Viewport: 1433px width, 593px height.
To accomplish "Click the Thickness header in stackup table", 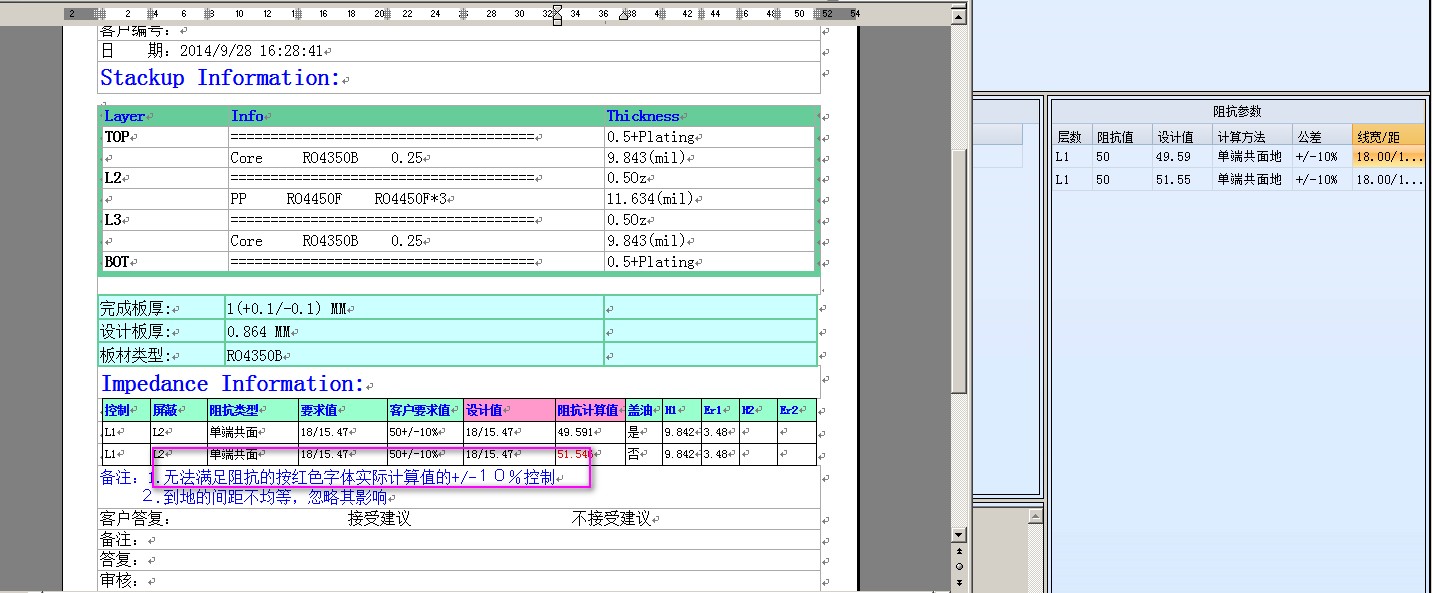I will (x=643, y=116).
